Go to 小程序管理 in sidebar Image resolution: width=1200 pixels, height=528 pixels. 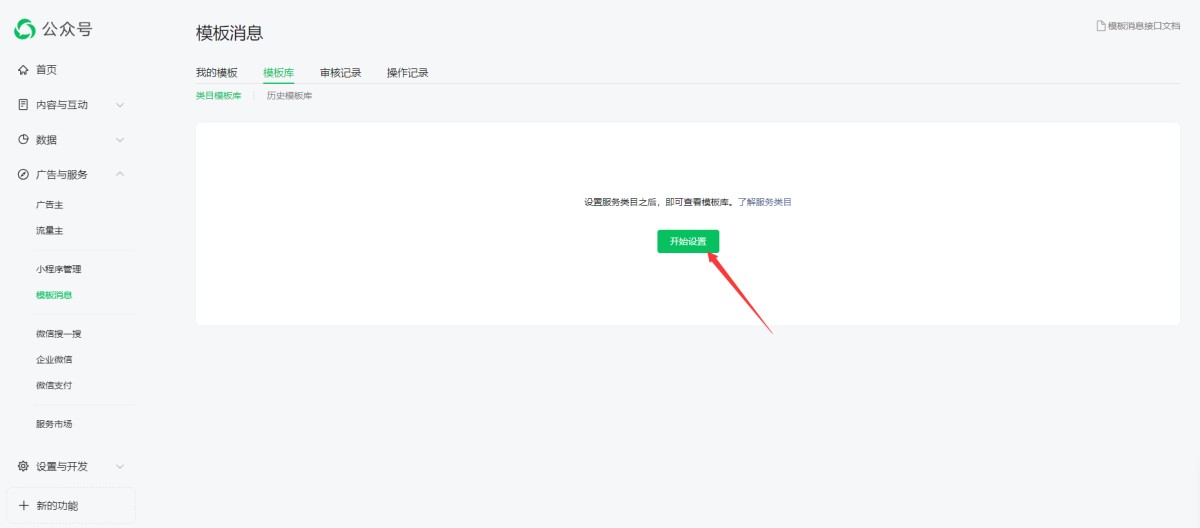(58, 270)
